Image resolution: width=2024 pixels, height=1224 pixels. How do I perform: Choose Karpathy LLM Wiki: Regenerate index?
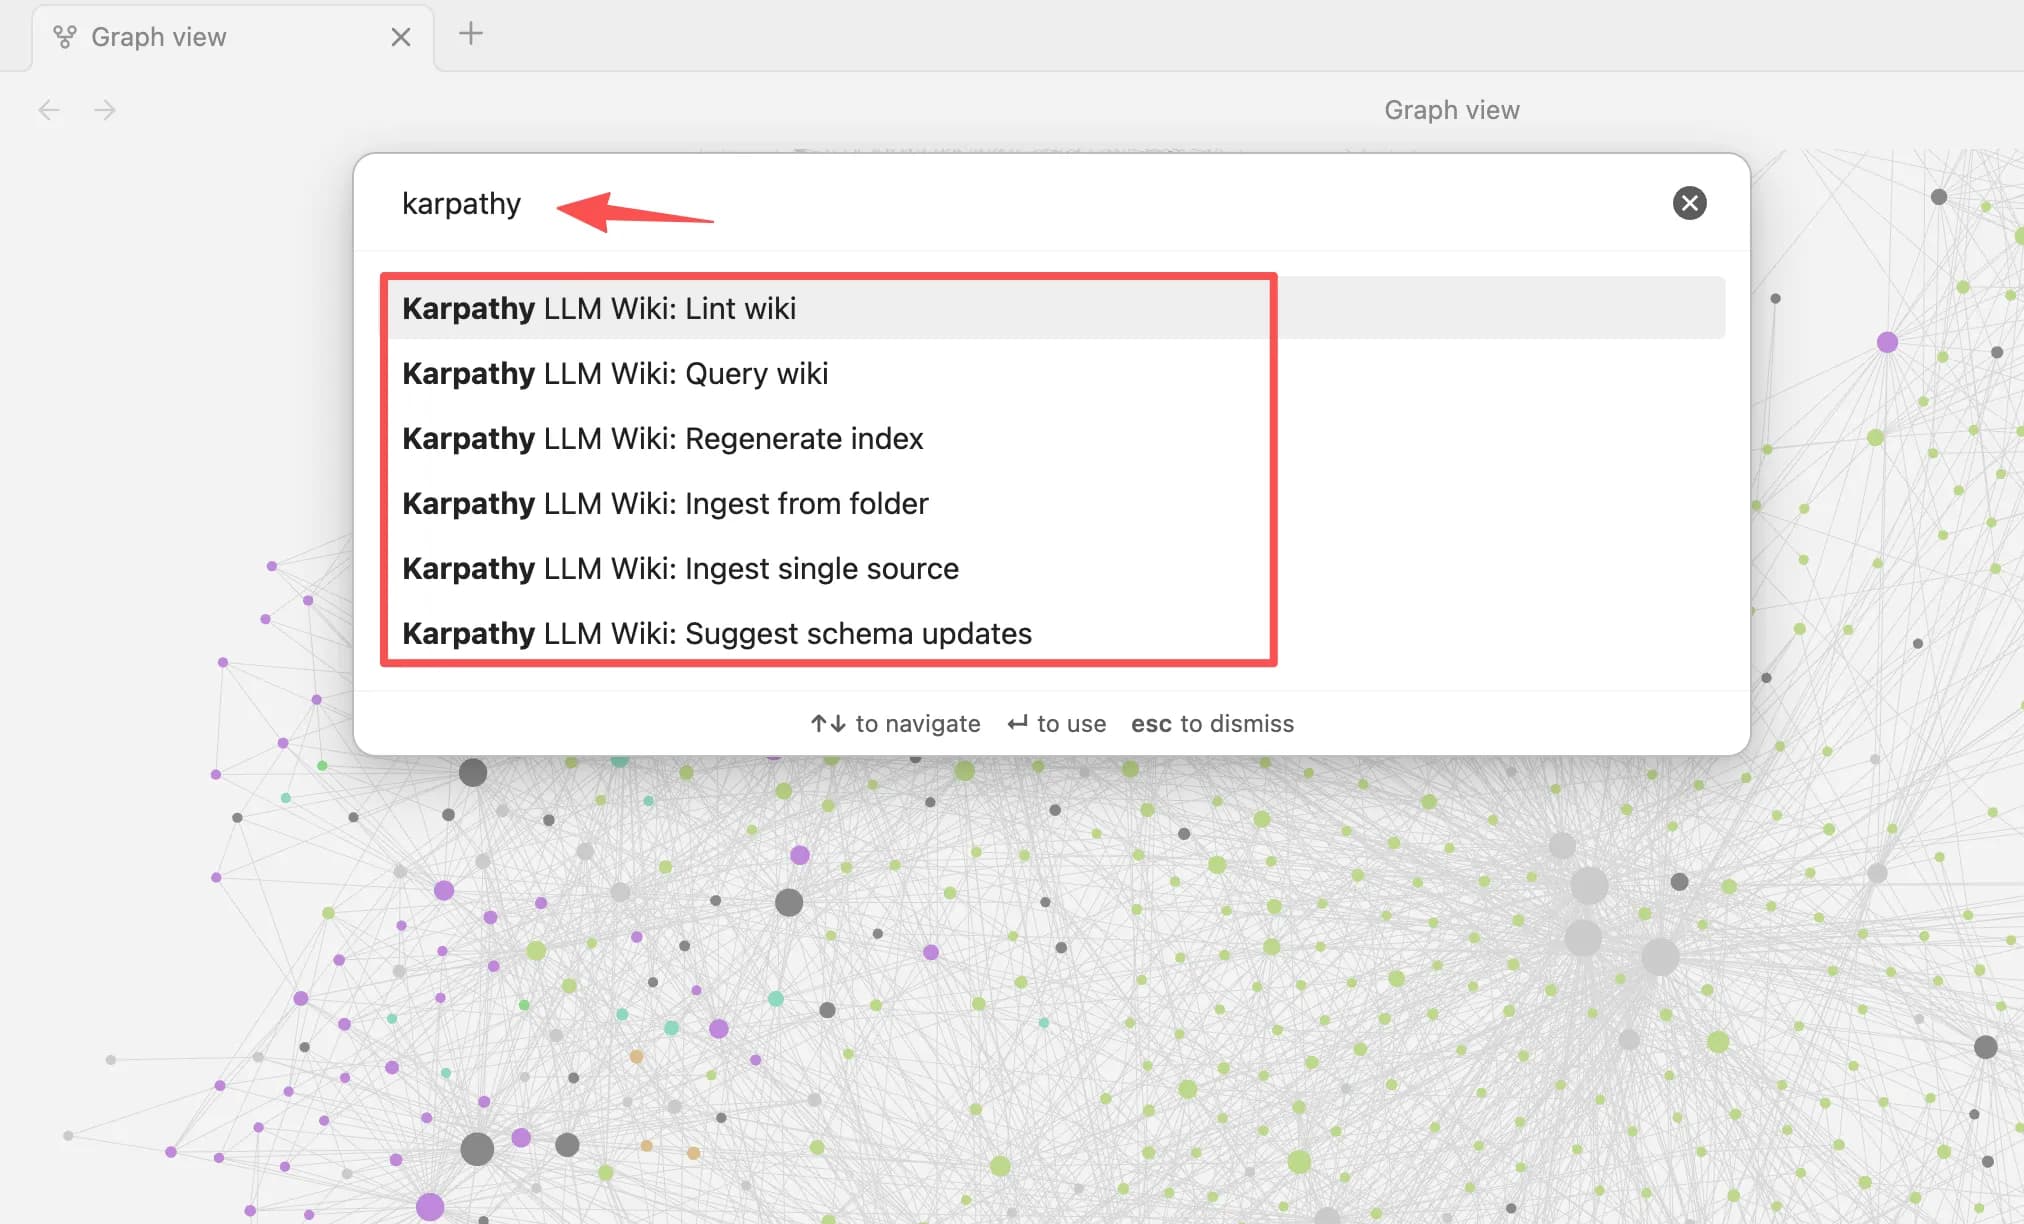(x=1052, y=438)
